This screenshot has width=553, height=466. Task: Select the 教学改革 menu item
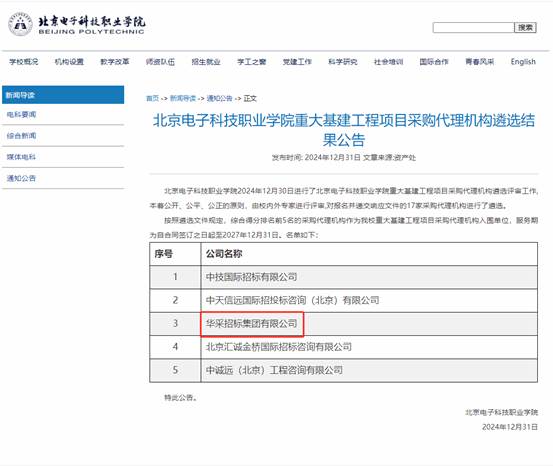pos(115,62)
